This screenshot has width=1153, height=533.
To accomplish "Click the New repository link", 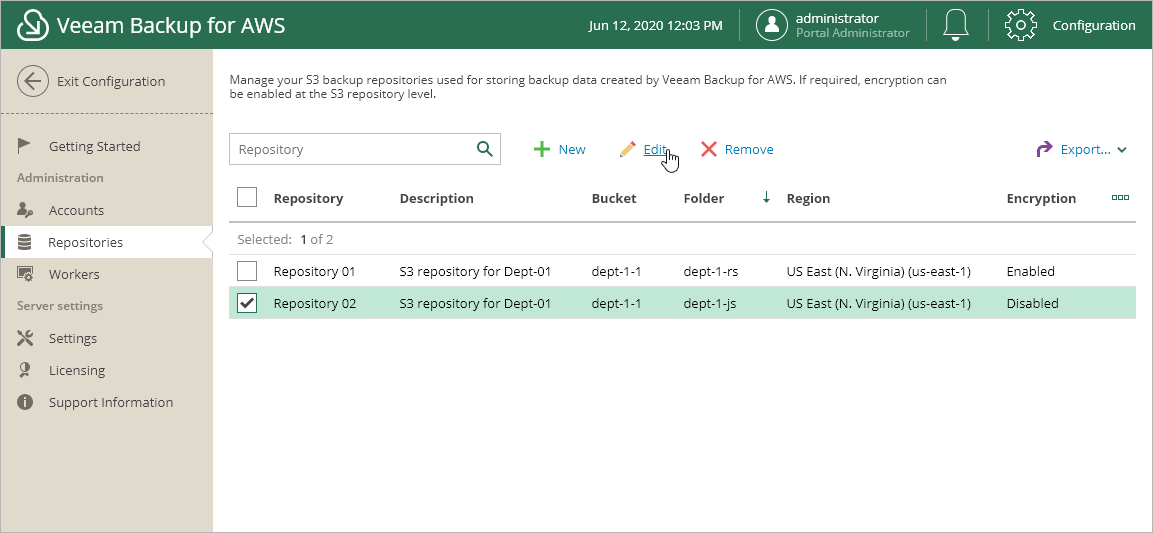I will pyautogui.click(x=572, y=149).
